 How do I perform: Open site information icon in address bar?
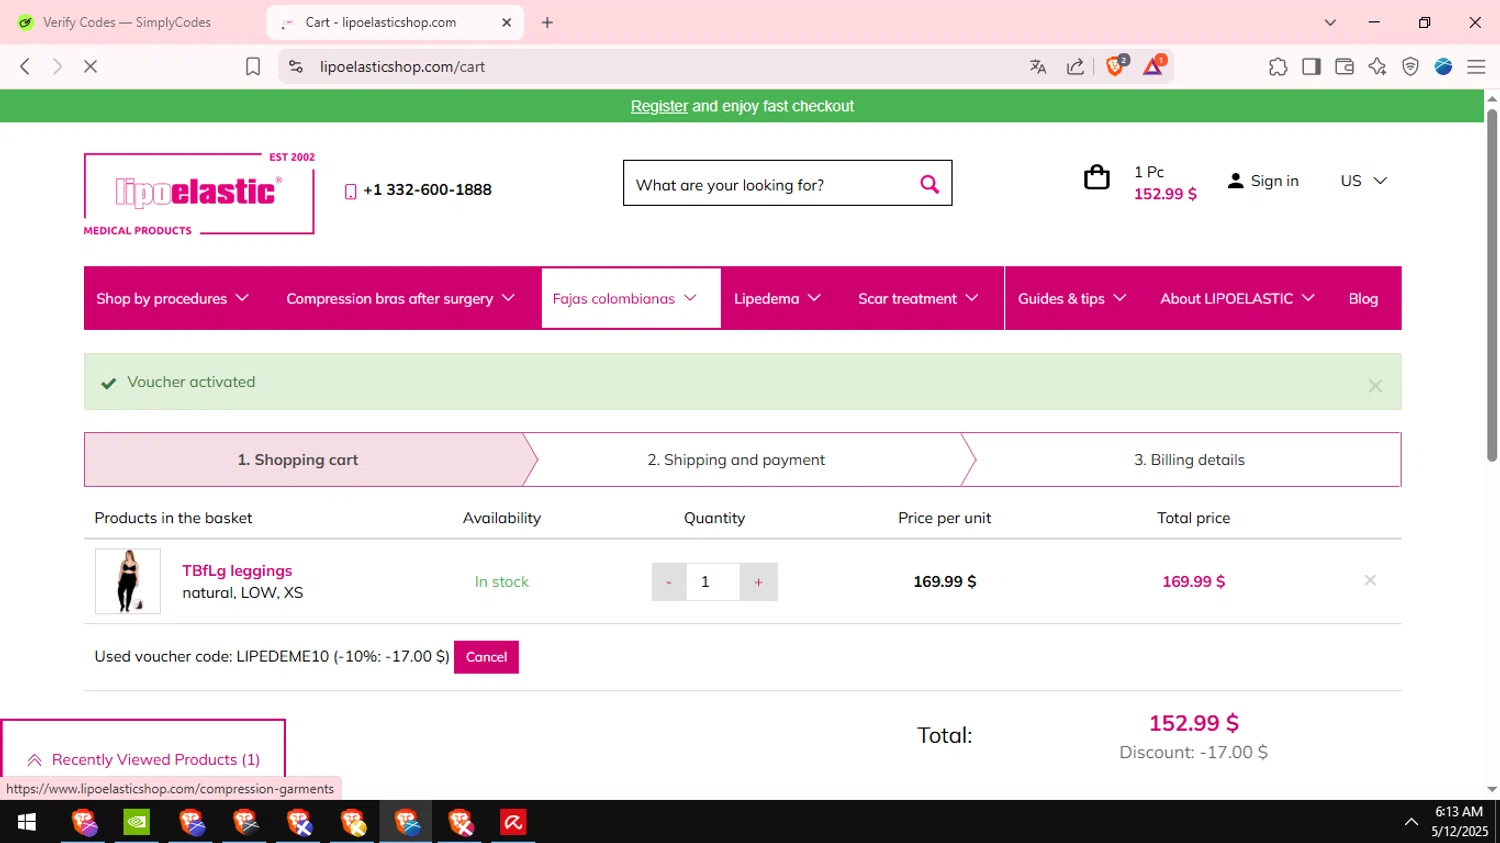pyautogui.click(x=295, y=66)
